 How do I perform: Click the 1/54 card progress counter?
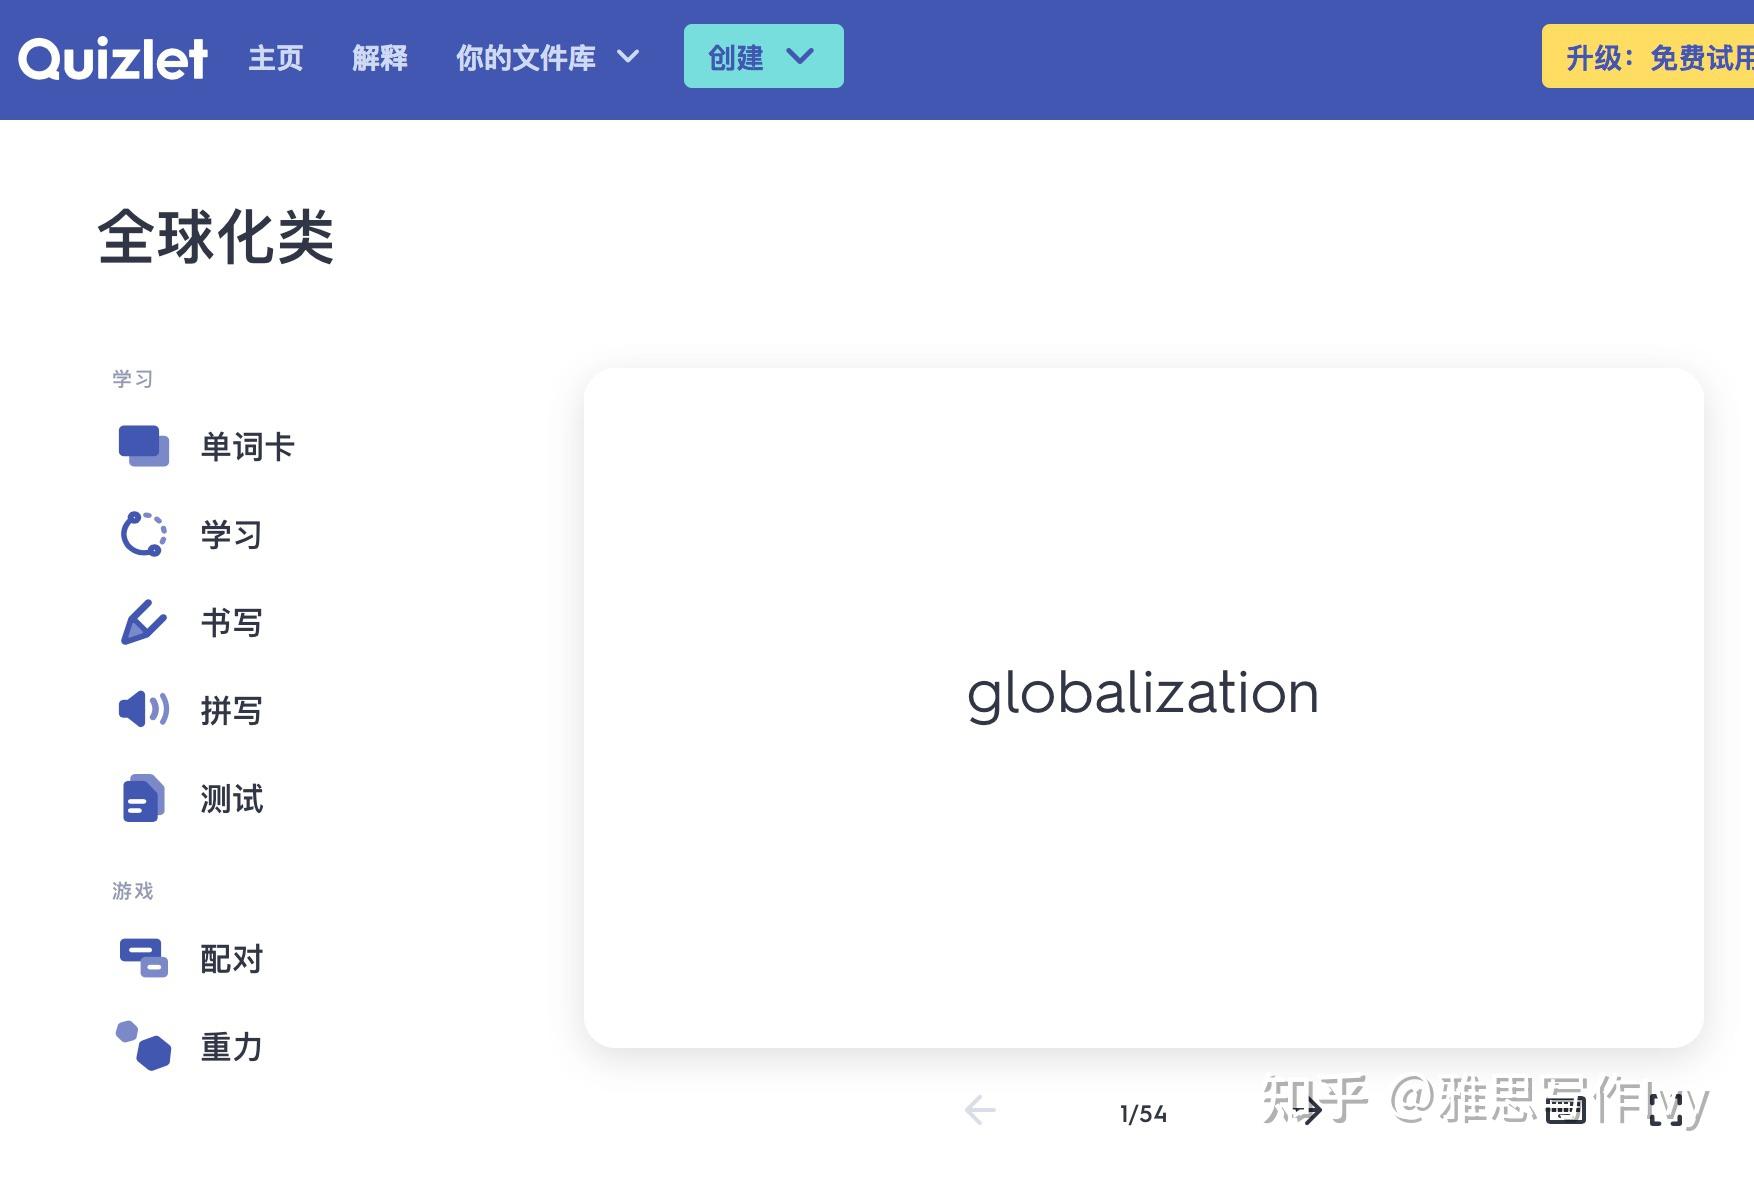pos(1143,1113)
